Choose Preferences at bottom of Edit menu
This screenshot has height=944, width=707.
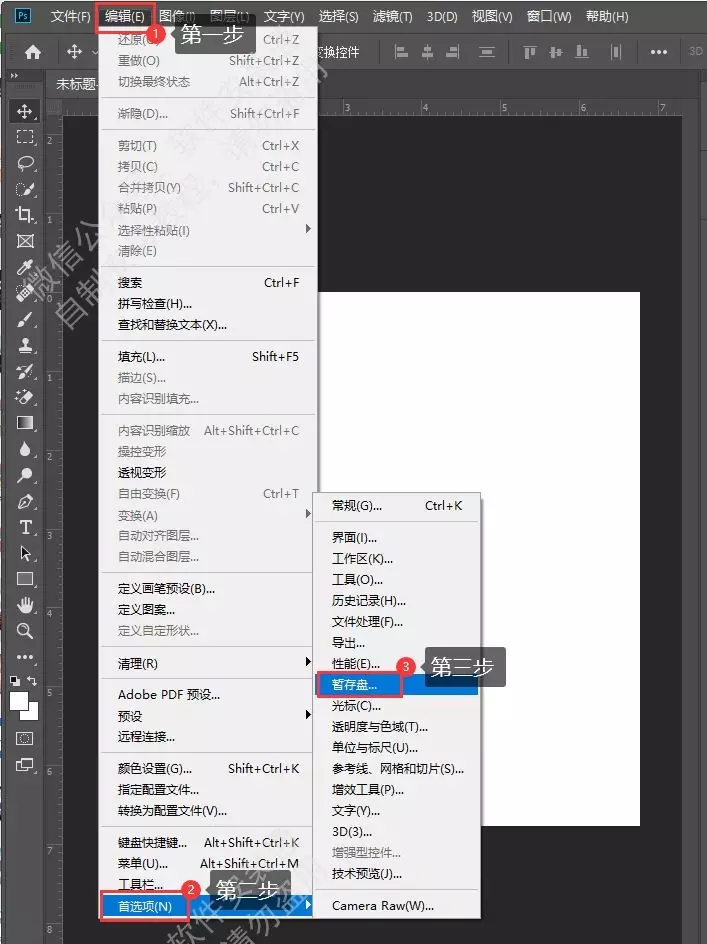[x=208, y=906]
